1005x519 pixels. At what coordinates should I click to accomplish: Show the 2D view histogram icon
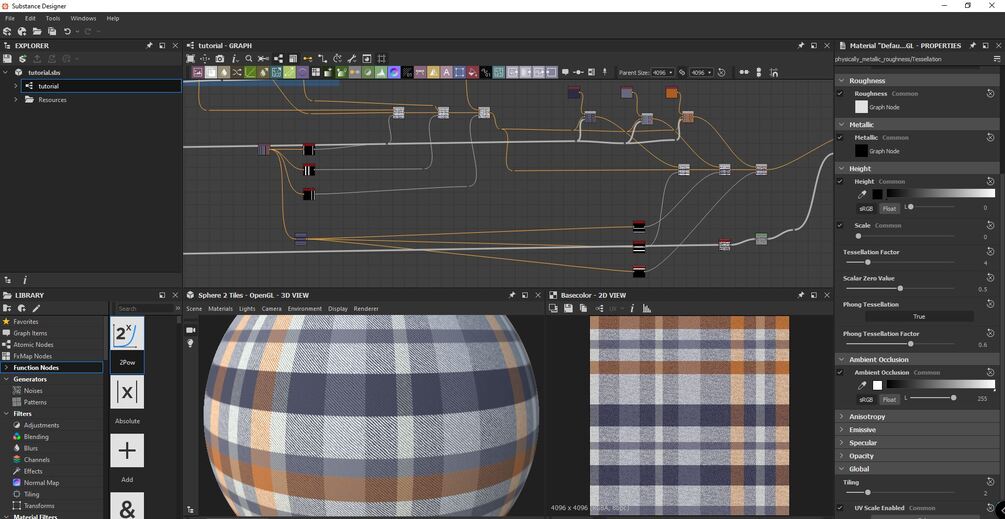point(647,308)
